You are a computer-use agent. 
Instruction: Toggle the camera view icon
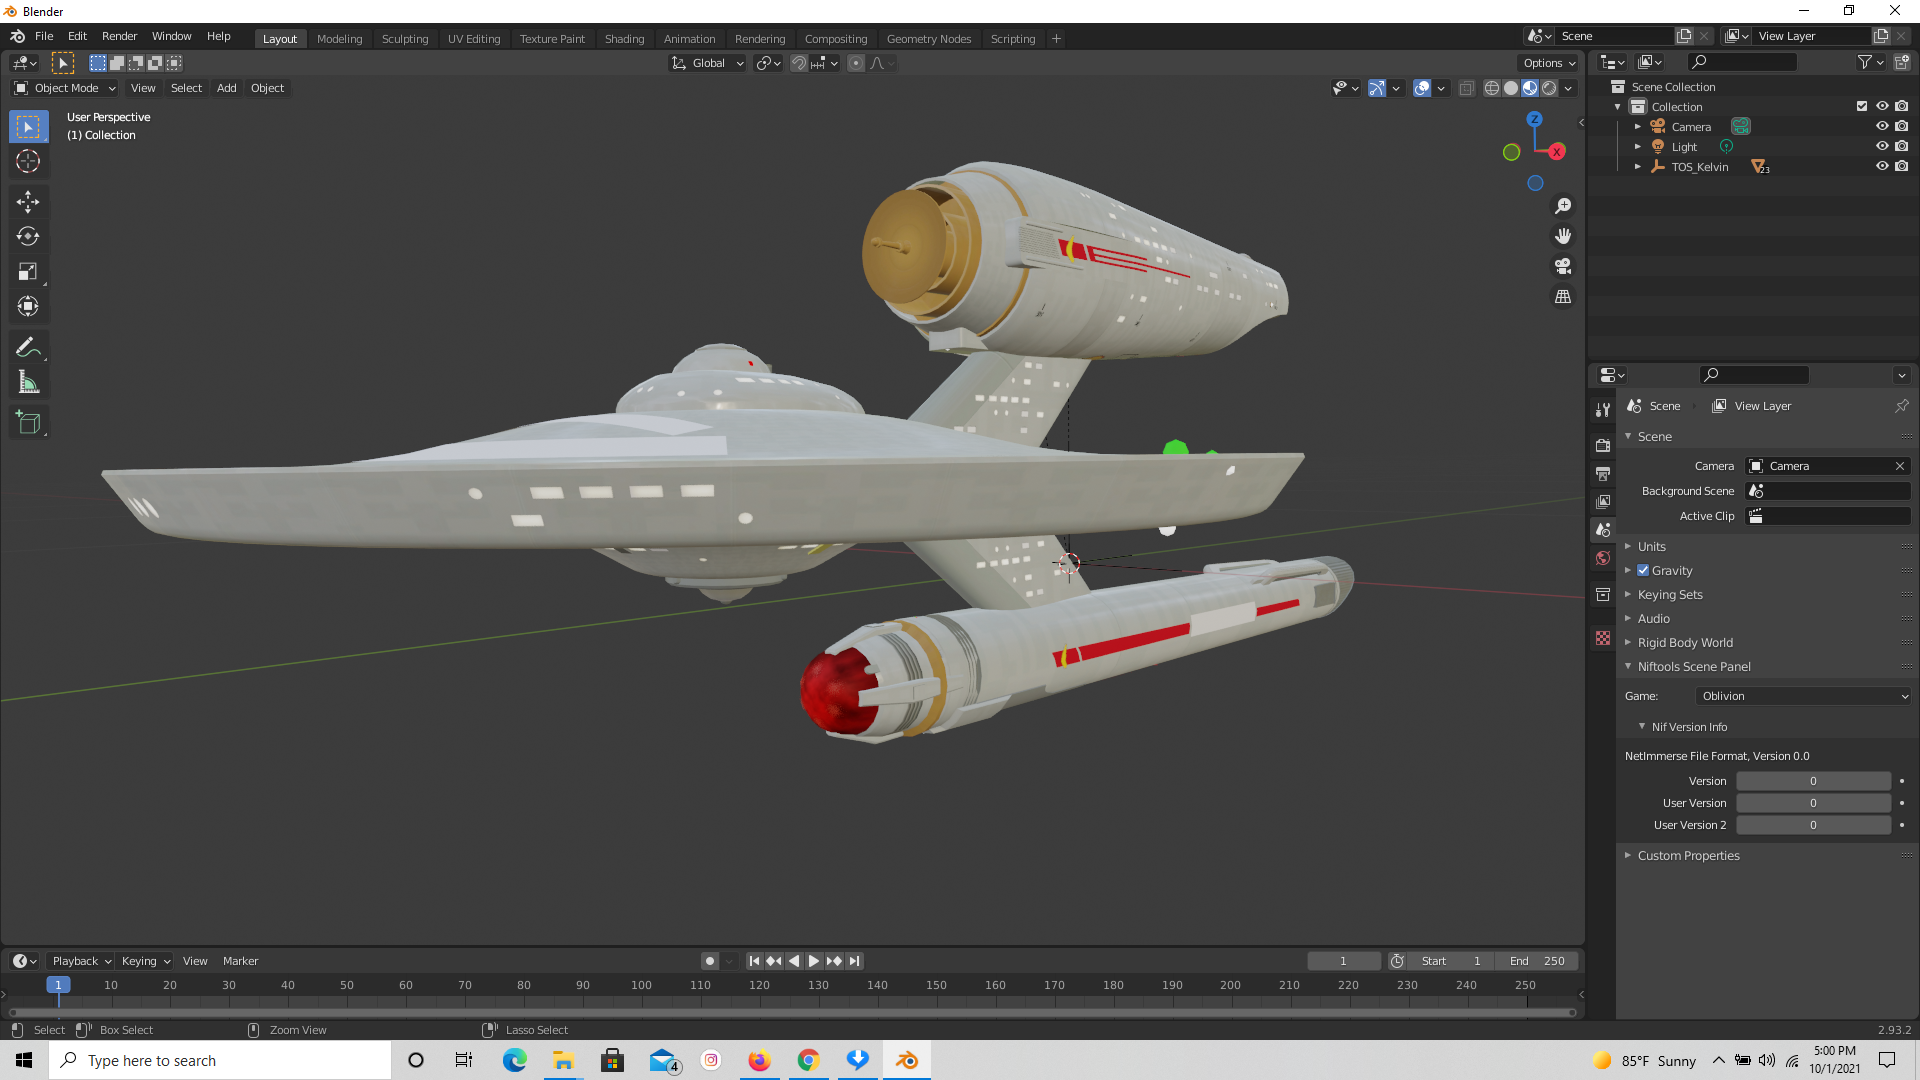(1563, 267)
